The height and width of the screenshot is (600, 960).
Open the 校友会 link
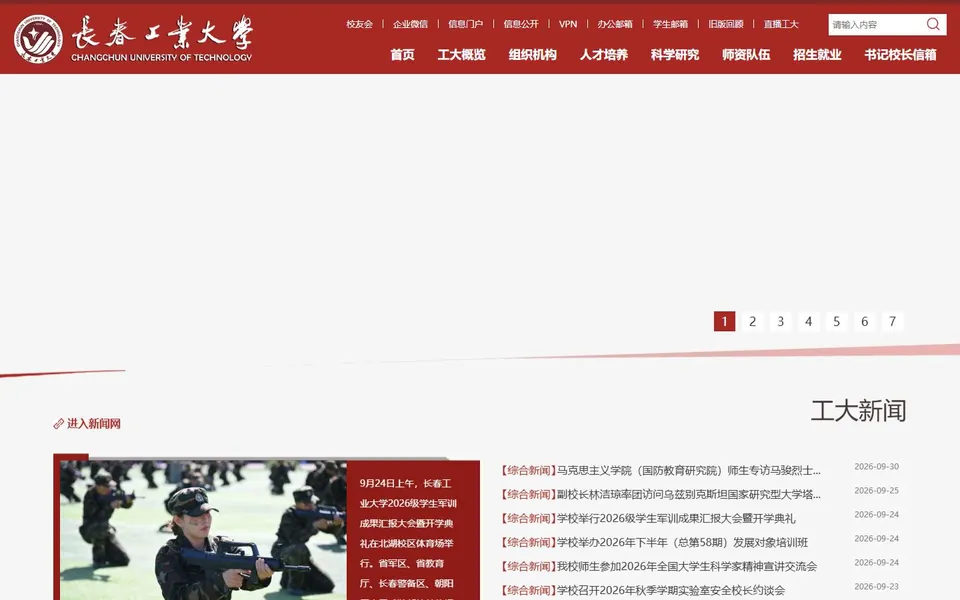pyautogui.click(x=359, y=24)
